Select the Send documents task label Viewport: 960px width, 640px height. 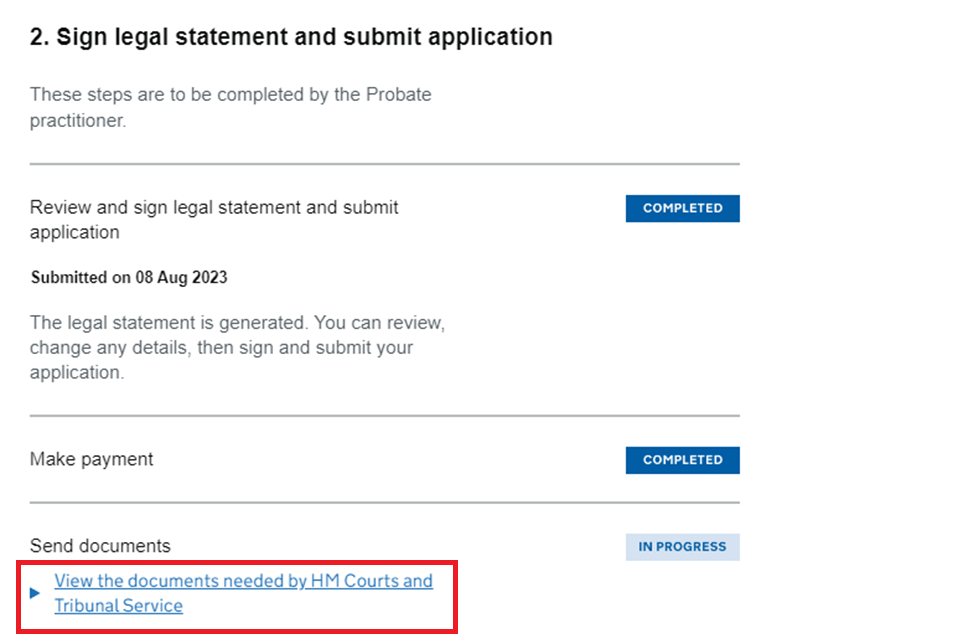(100, 546)
